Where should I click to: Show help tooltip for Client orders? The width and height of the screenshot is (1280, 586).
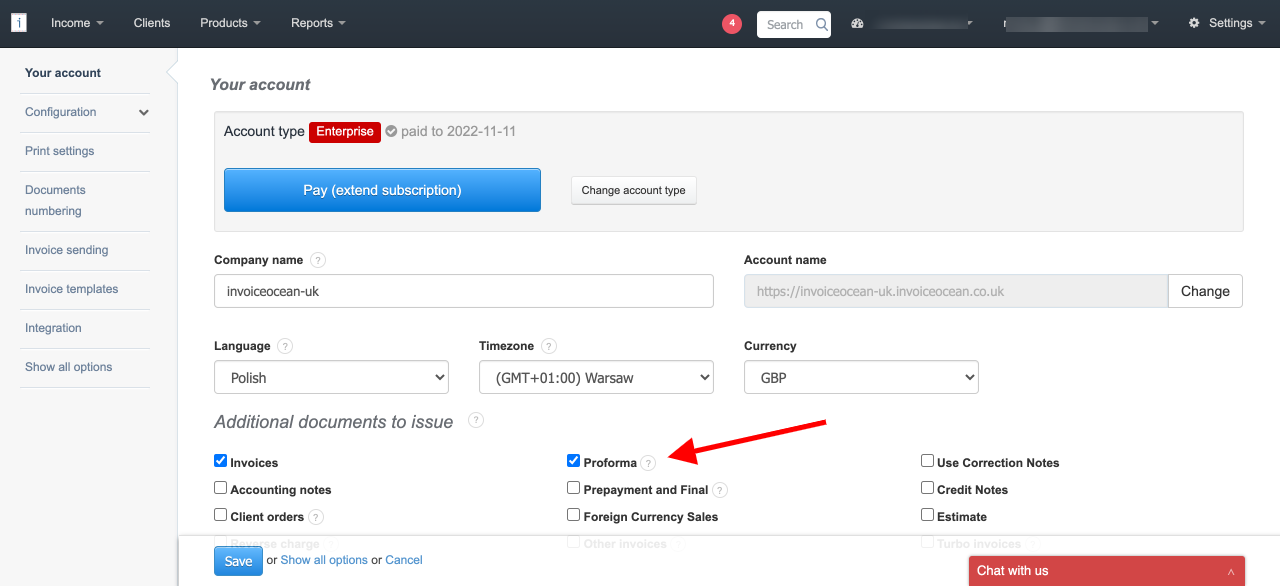[316, 517]
